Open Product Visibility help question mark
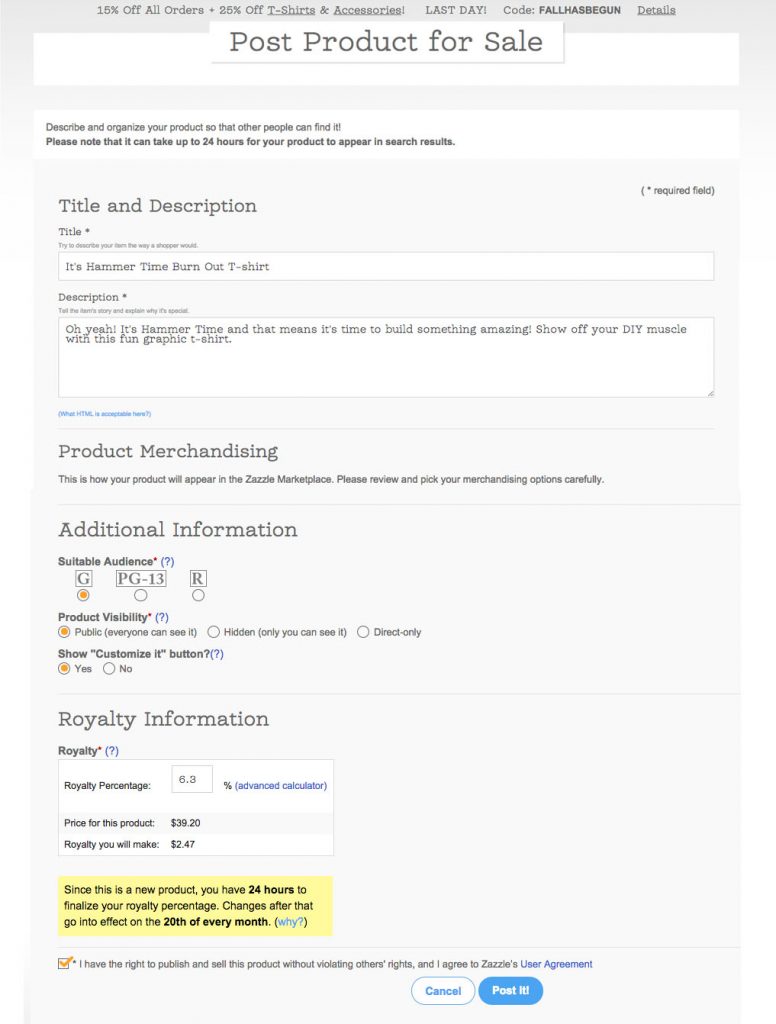The image size is (776, 1024). 161,617
